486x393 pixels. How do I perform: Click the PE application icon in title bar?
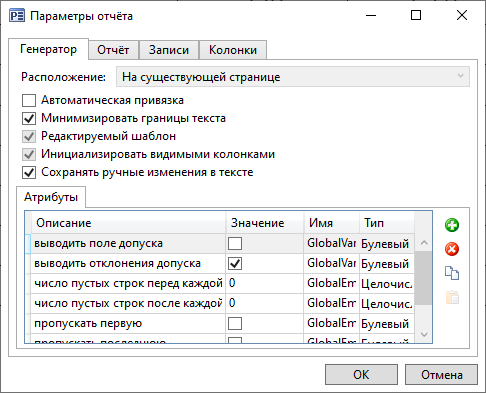17,16
